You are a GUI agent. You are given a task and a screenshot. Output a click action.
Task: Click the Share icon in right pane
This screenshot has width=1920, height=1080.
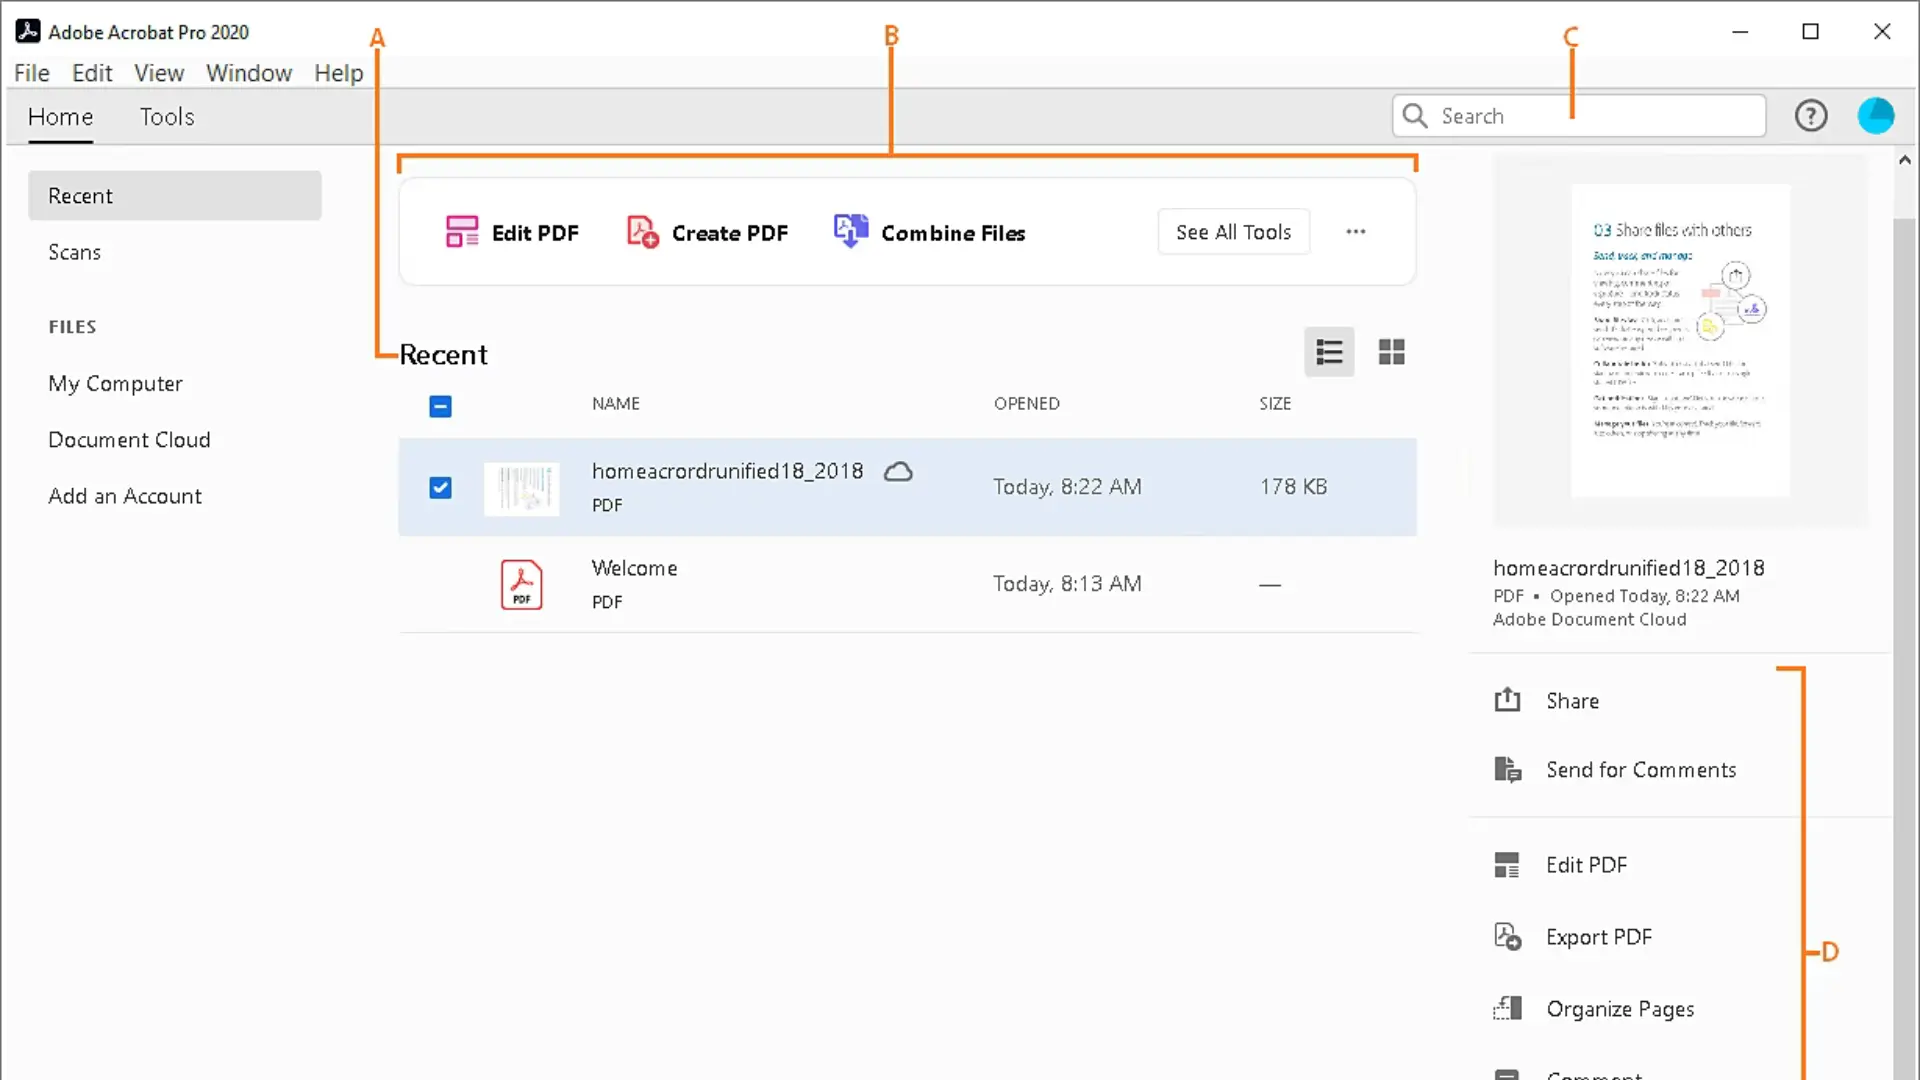(x=1507, y=700)
